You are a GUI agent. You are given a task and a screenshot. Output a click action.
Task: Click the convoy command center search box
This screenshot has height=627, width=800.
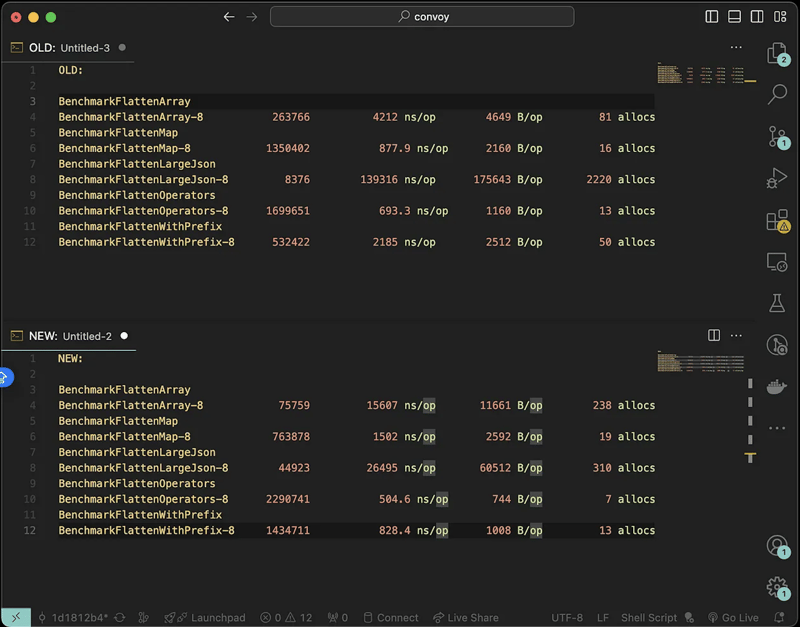coord(422,17)
